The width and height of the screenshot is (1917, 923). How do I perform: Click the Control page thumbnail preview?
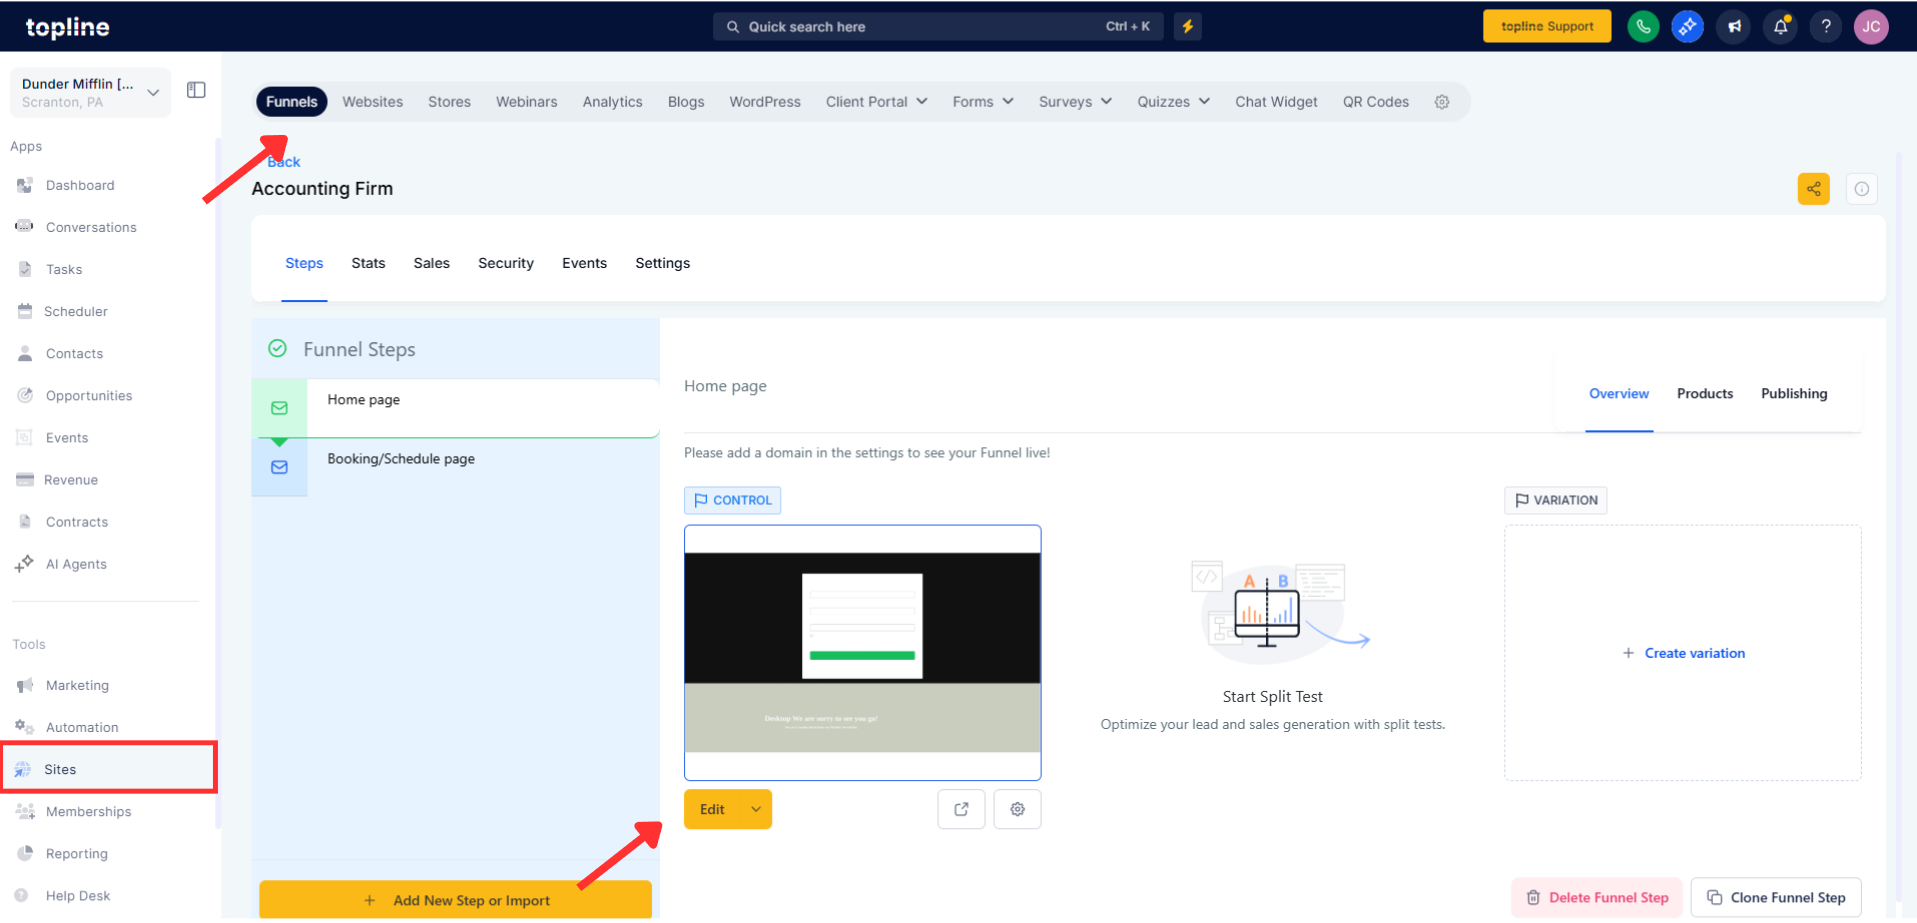(x=863, y=653)
